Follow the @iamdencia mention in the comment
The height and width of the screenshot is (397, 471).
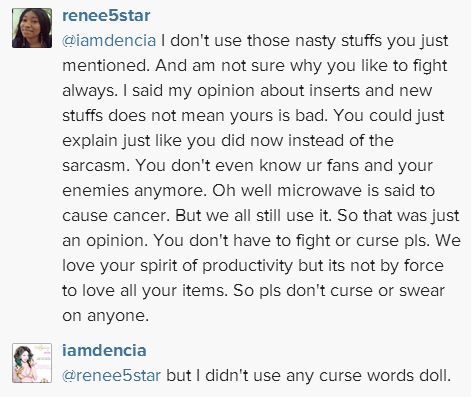[109, 41]
